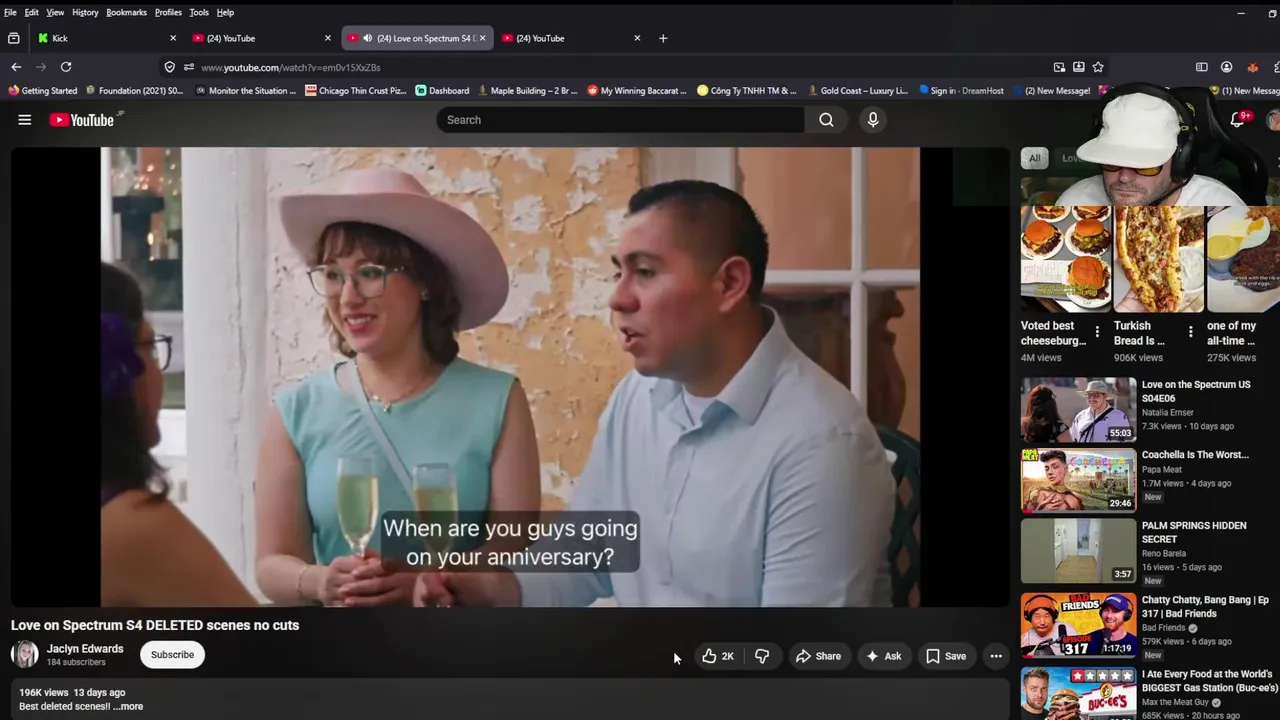
Task: Save the video to a playlist
Action: (945, 656)
